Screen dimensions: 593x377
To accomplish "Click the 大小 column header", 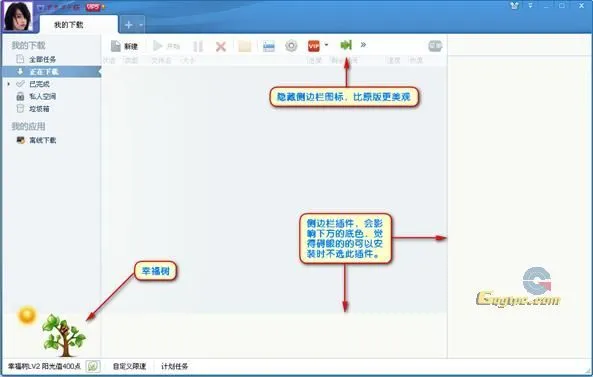I will (x=188, y=60).
